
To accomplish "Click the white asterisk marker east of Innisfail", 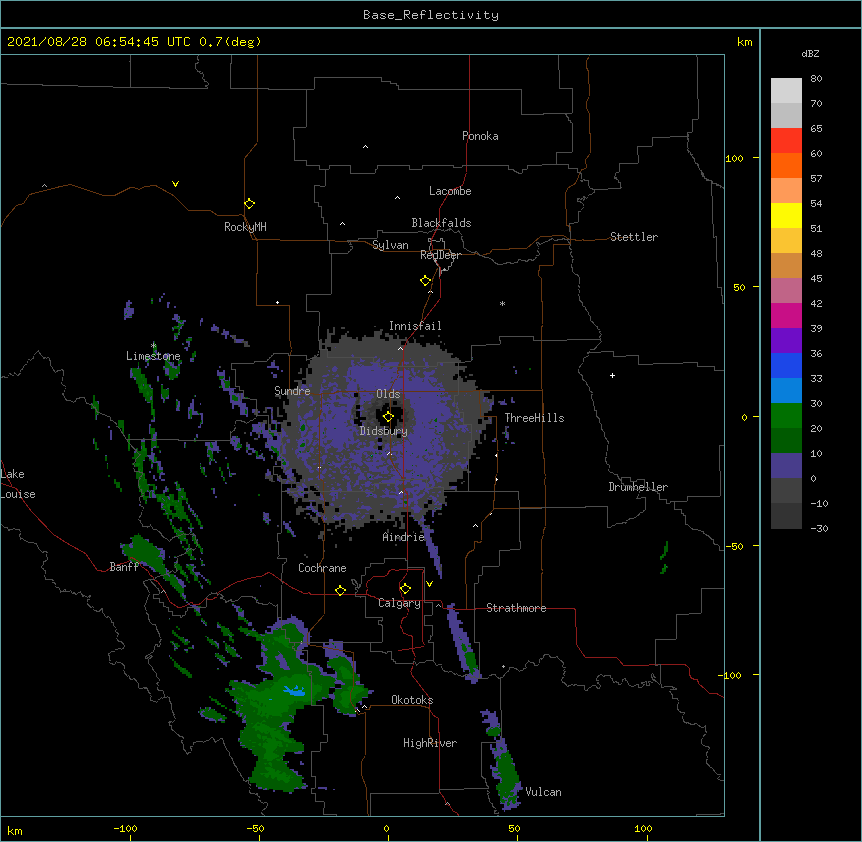I will coord(502,303).
